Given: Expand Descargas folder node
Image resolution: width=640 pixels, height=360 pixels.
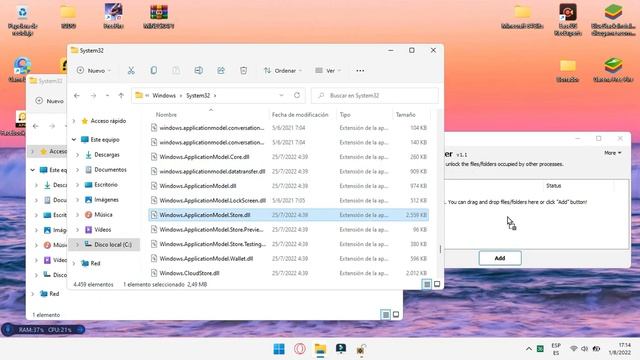Looking at the screenshot, I should pyautogui.click(x=77, y=155).
